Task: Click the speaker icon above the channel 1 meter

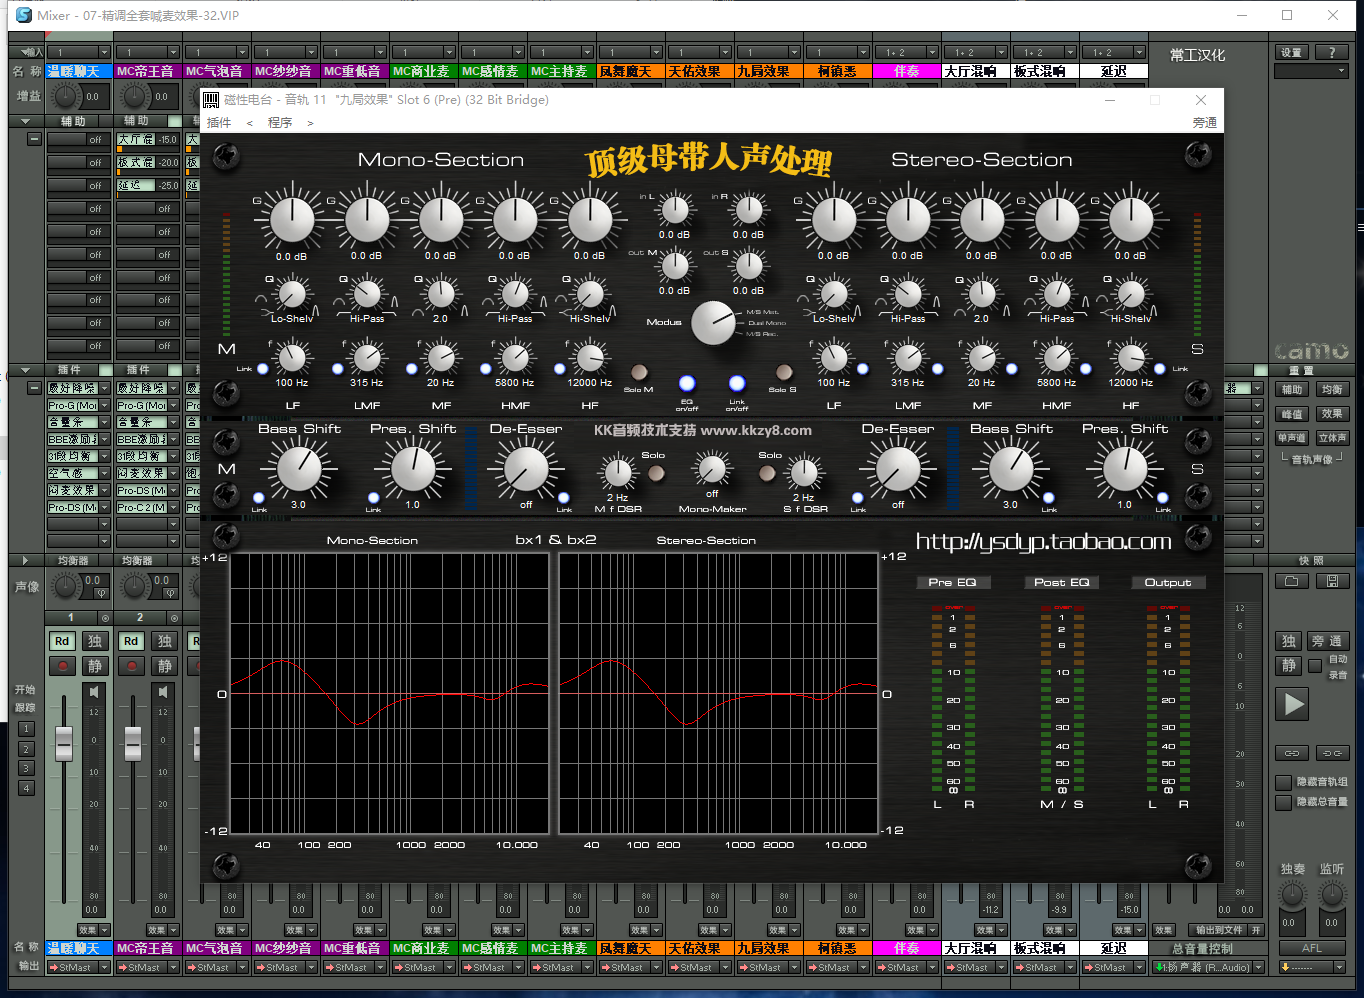Action: pos(94,692)
